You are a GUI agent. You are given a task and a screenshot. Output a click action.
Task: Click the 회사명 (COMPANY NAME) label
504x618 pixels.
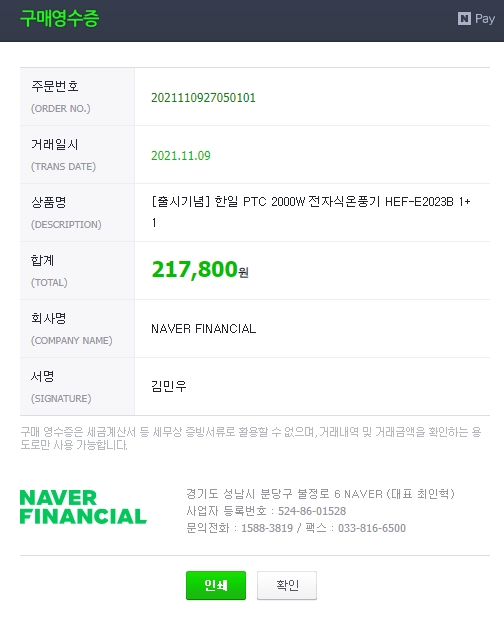click(72, 329)
